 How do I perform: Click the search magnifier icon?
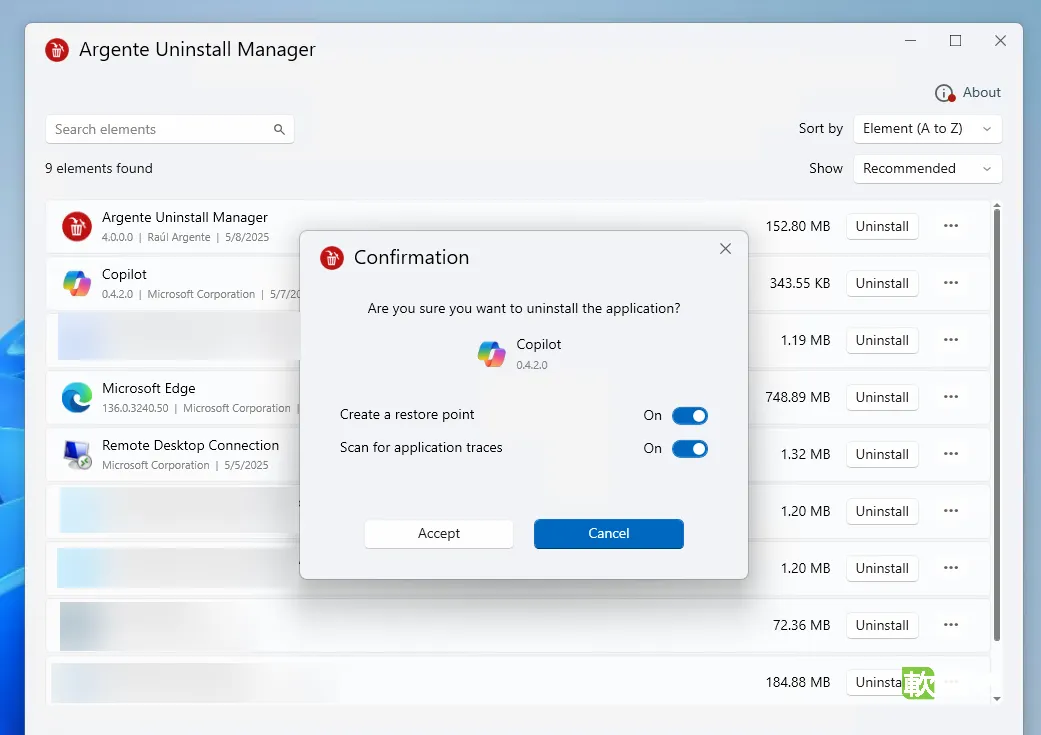pyautogui.click(x=280, y=129)
